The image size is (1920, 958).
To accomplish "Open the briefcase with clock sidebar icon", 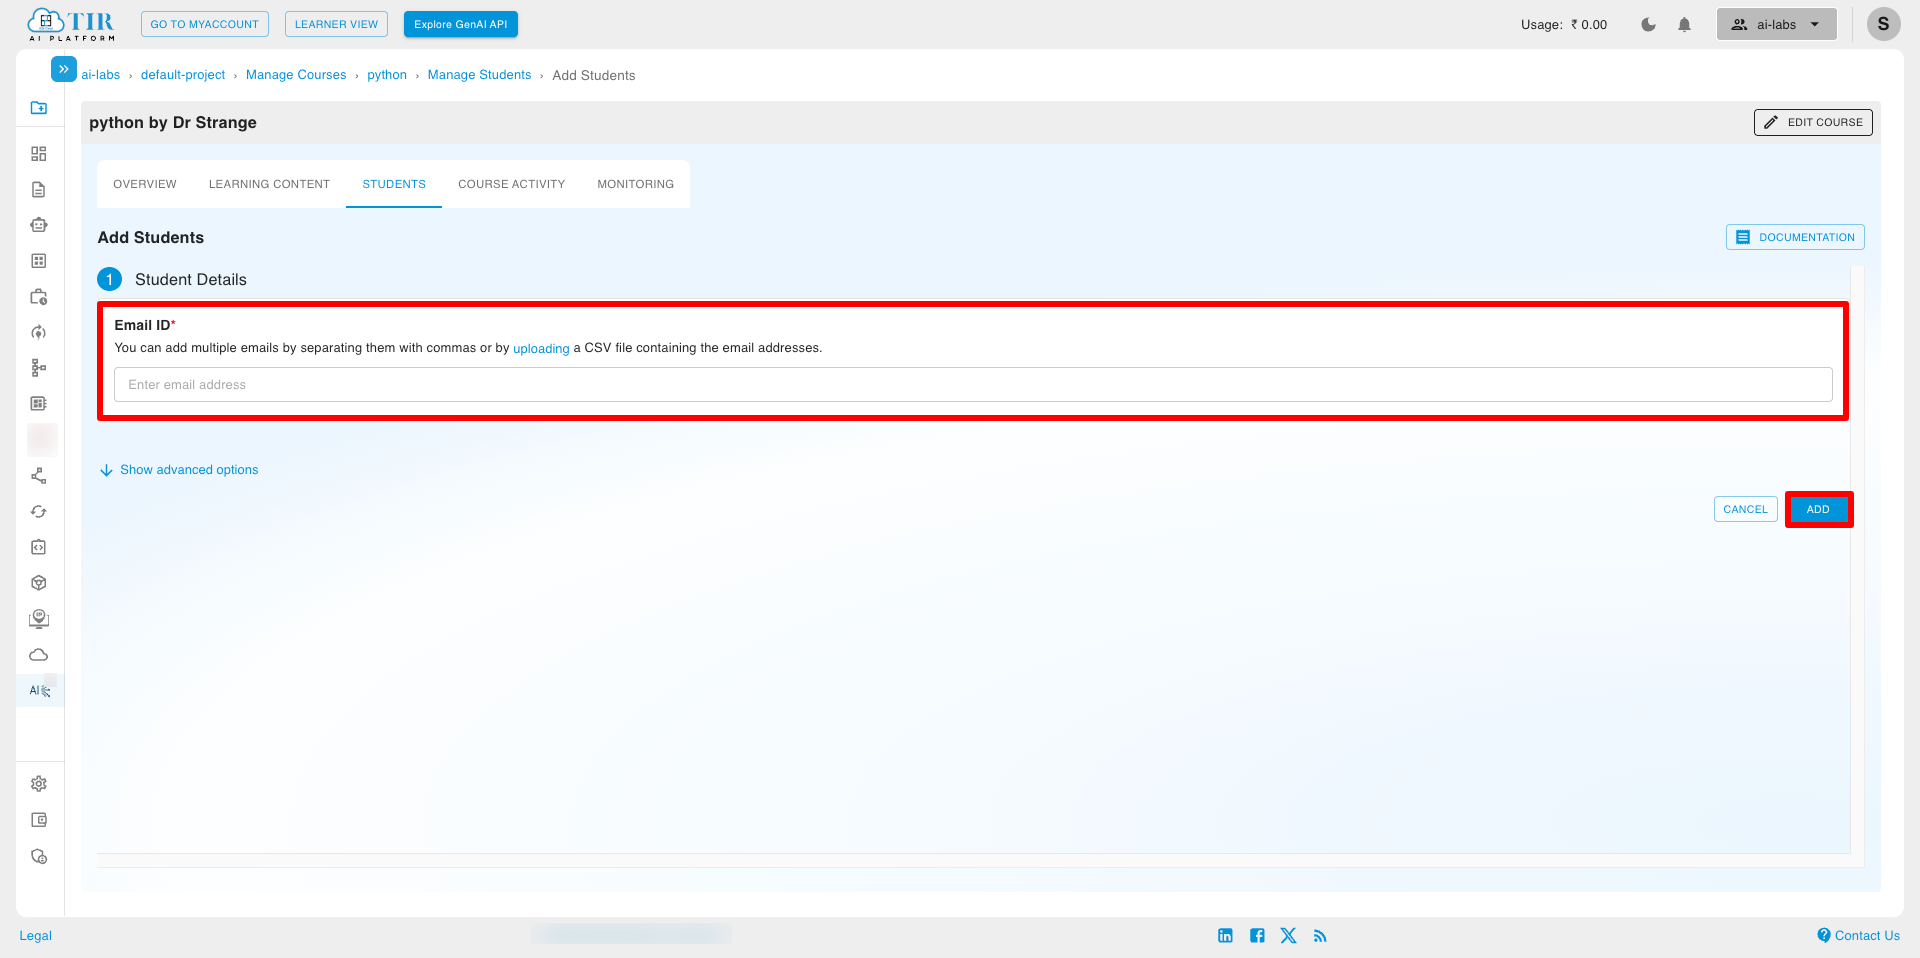I will [39, 297].
